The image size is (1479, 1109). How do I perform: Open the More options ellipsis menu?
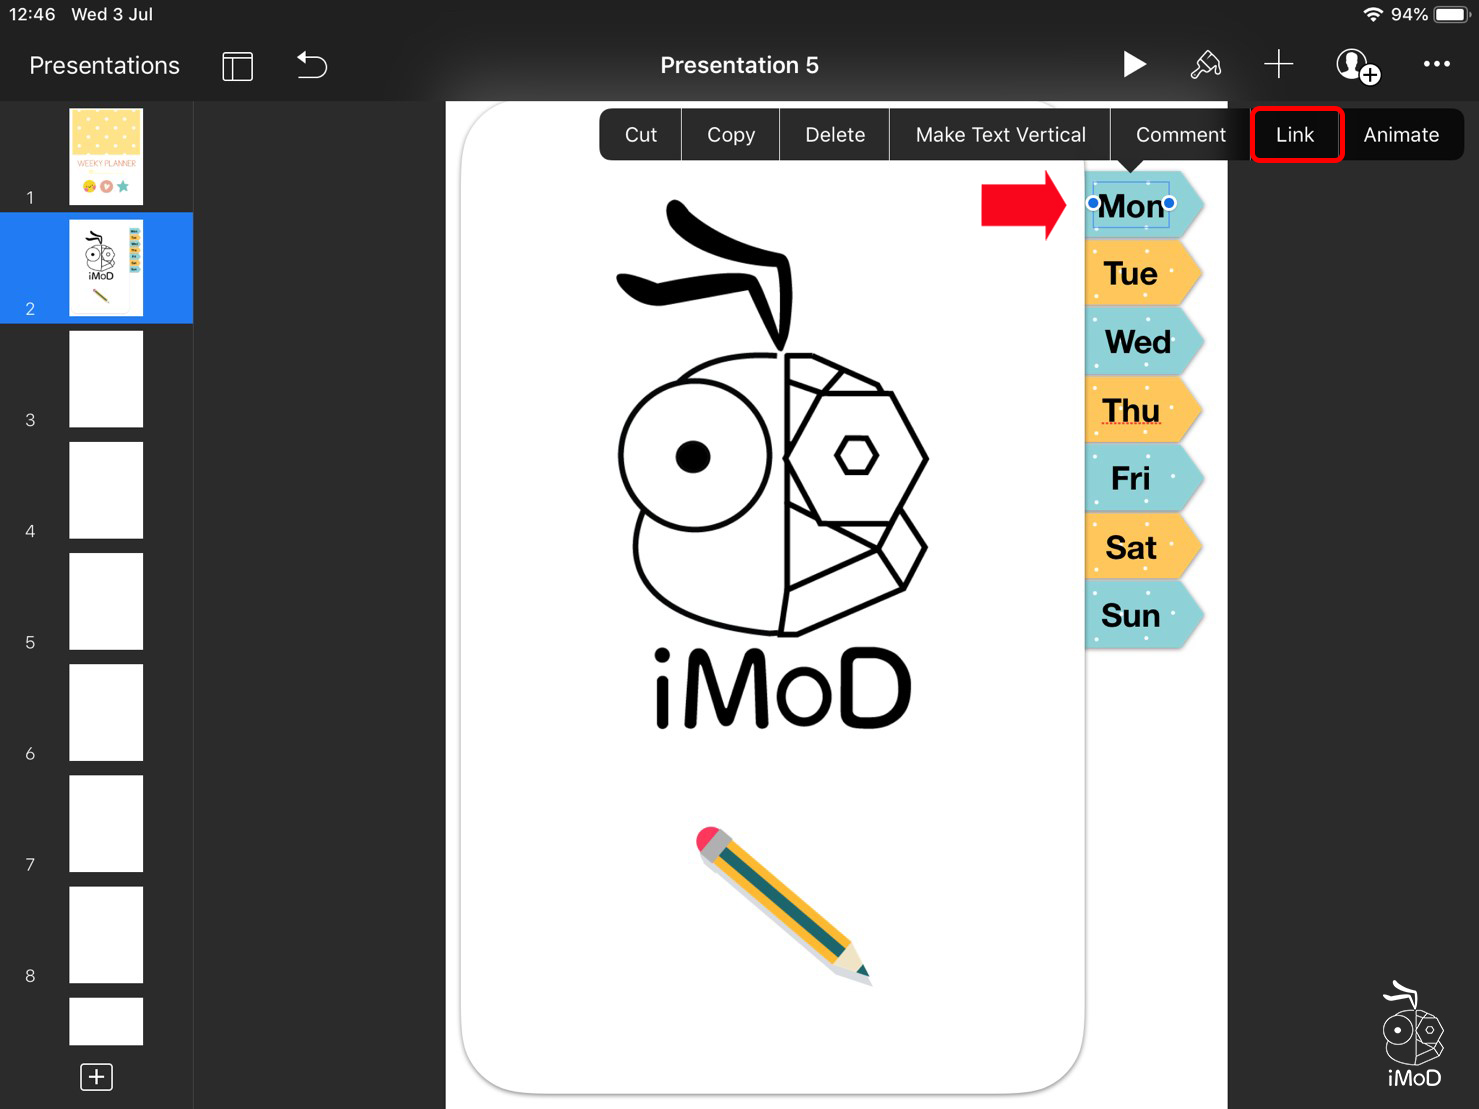1436,65
